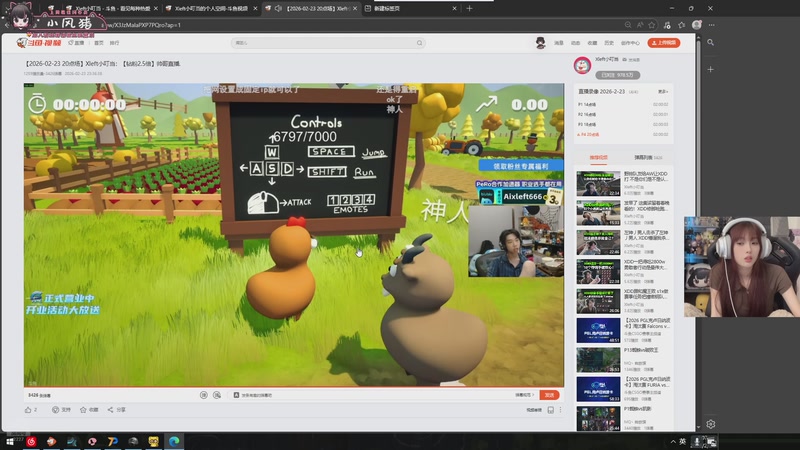Viewport: 800px width, 450px height.
Task: Click the microphone icon in system tray
Action: tap(697, 442)
